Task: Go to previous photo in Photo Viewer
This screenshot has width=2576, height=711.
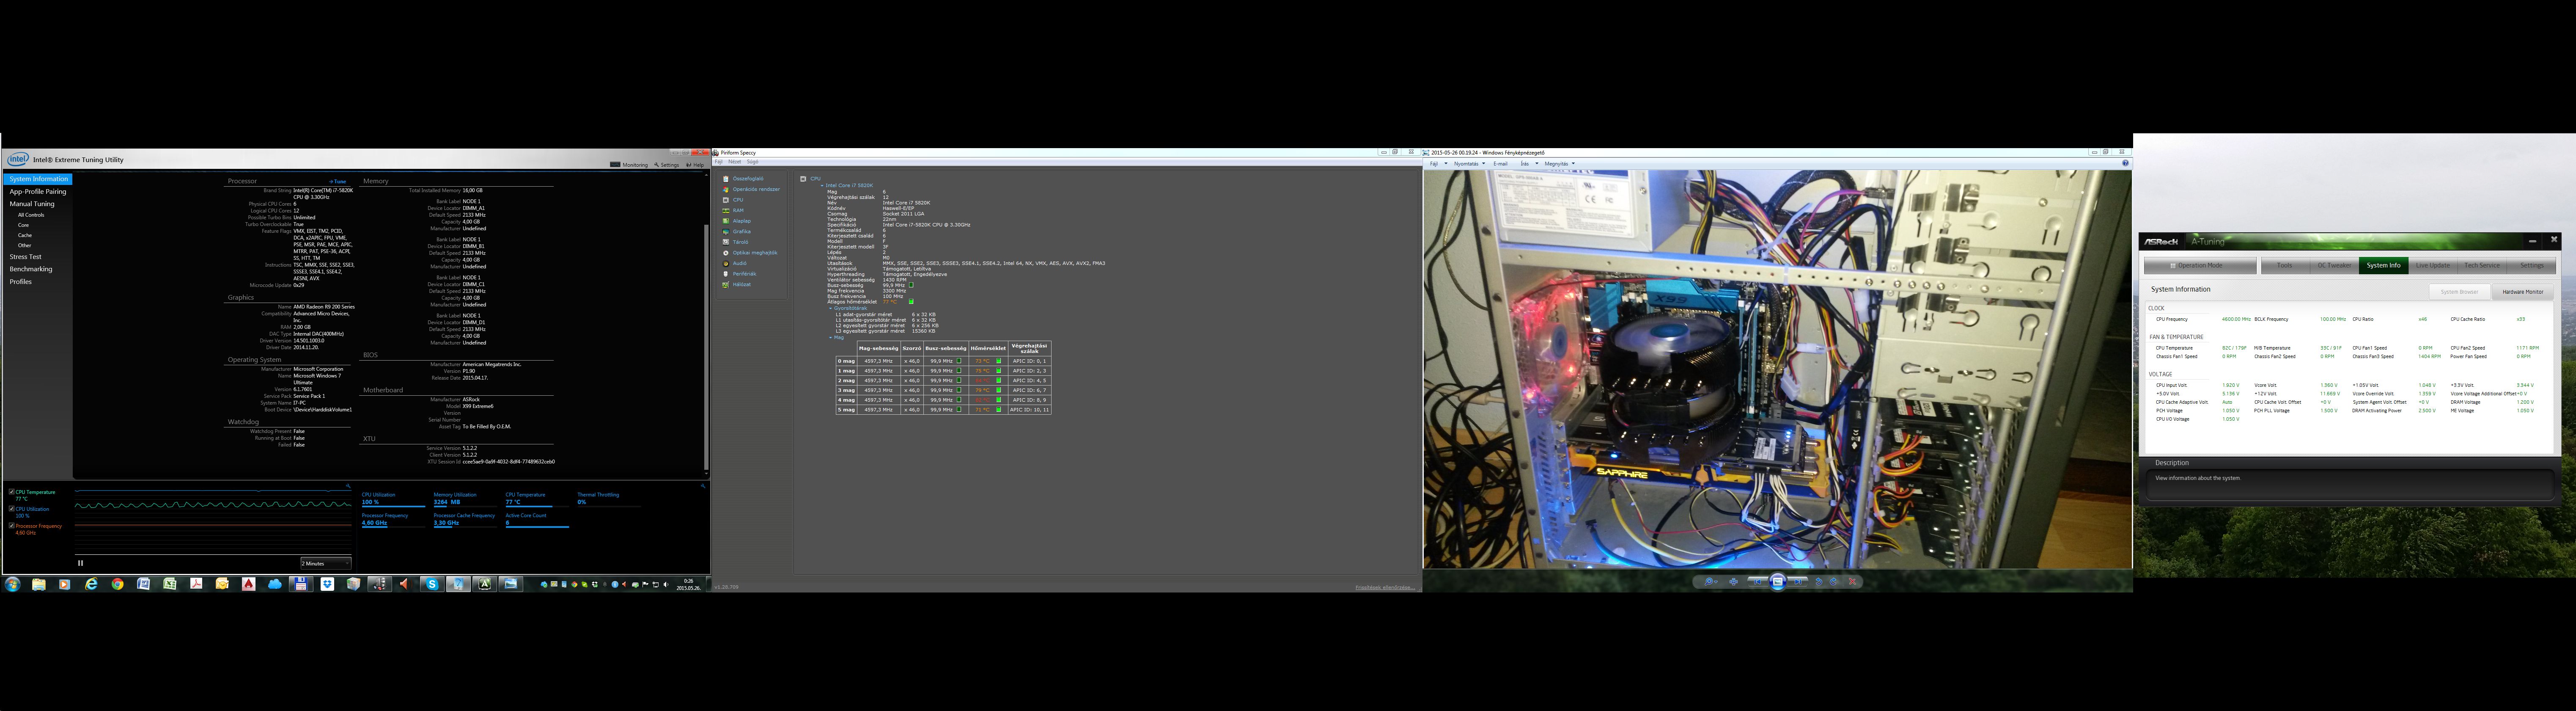Action: click(x=1758, y=582)
